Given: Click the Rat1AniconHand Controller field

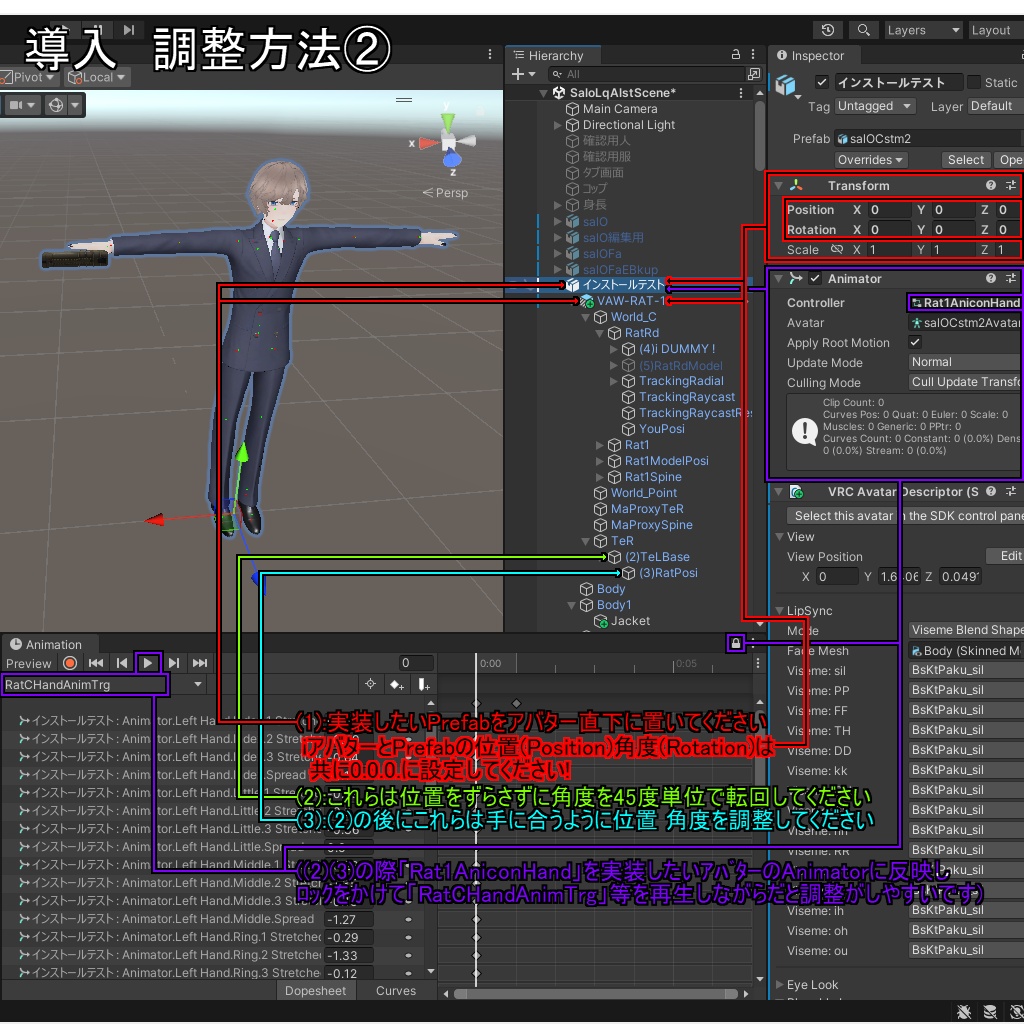Looking at the screenshot, I should click(x=965, y=302).
